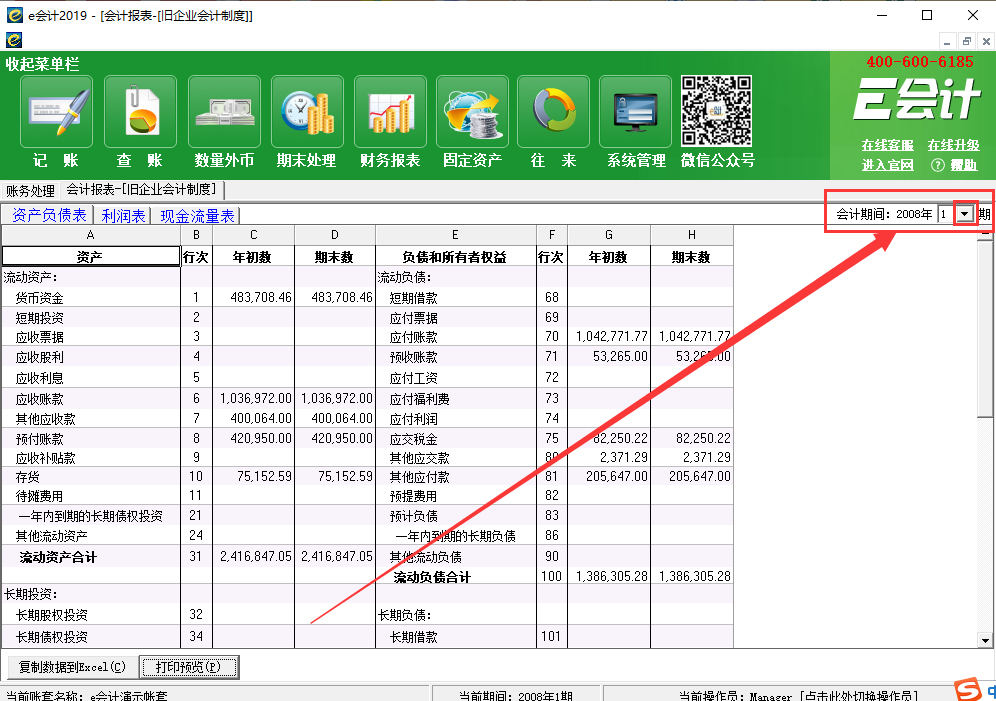Click the 微信公众号 QR code image
This screenshot has height=701, width=996.
(717, 111)
